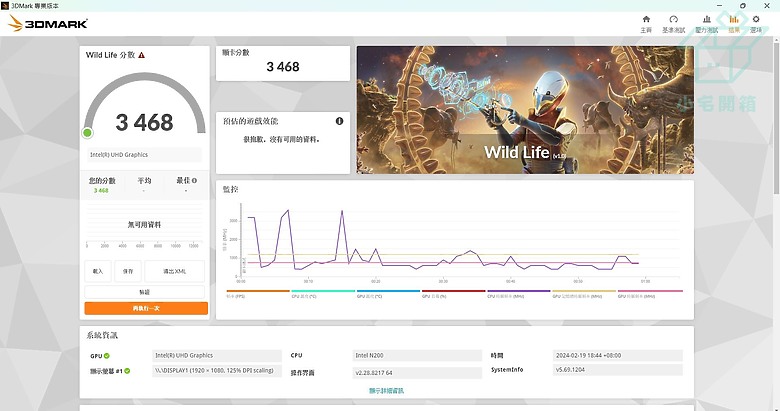Toggle the blue GPU temperature (°C) legend
The image size is (780, 411).
388,294
